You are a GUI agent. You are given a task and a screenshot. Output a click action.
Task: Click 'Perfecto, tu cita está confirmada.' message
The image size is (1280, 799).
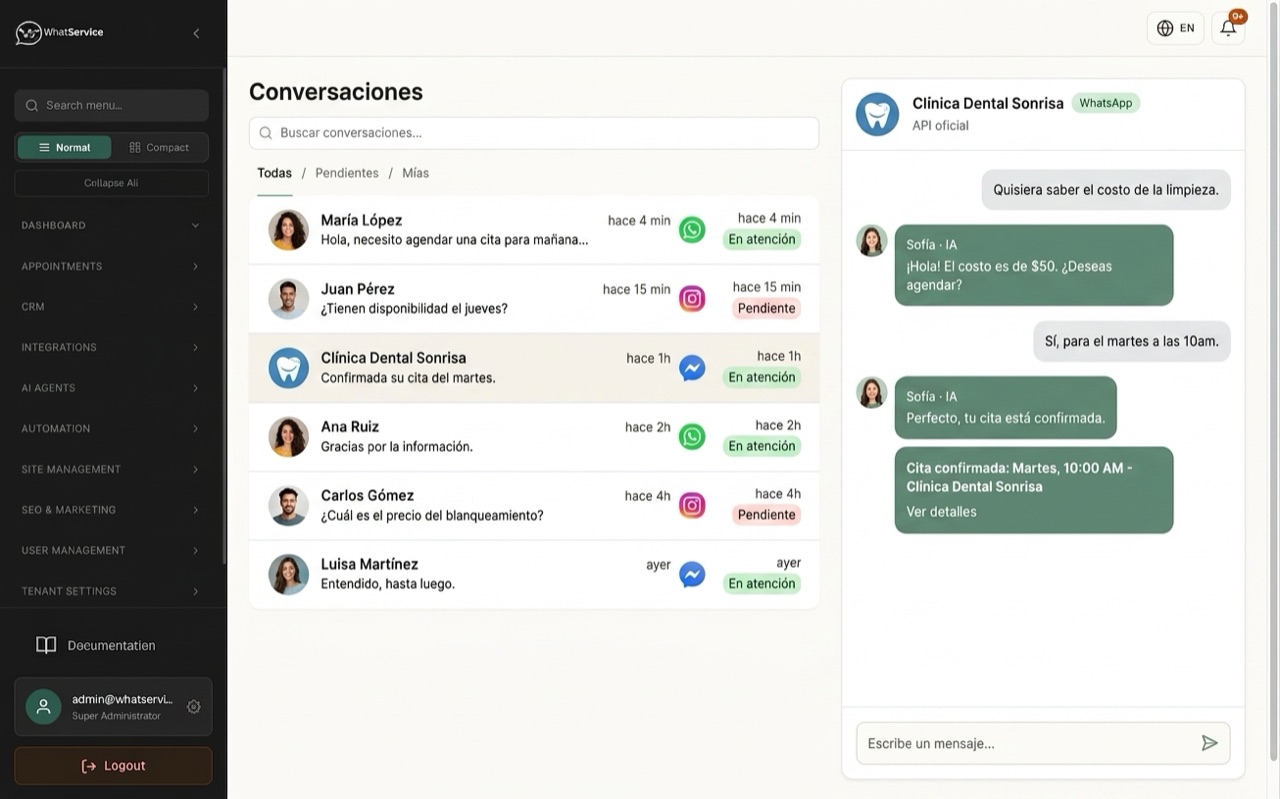click(1006, 408)
